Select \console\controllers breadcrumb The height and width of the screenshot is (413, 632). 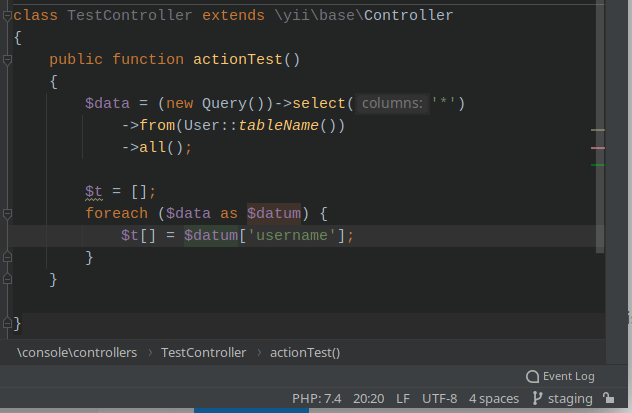pos(77,353)
